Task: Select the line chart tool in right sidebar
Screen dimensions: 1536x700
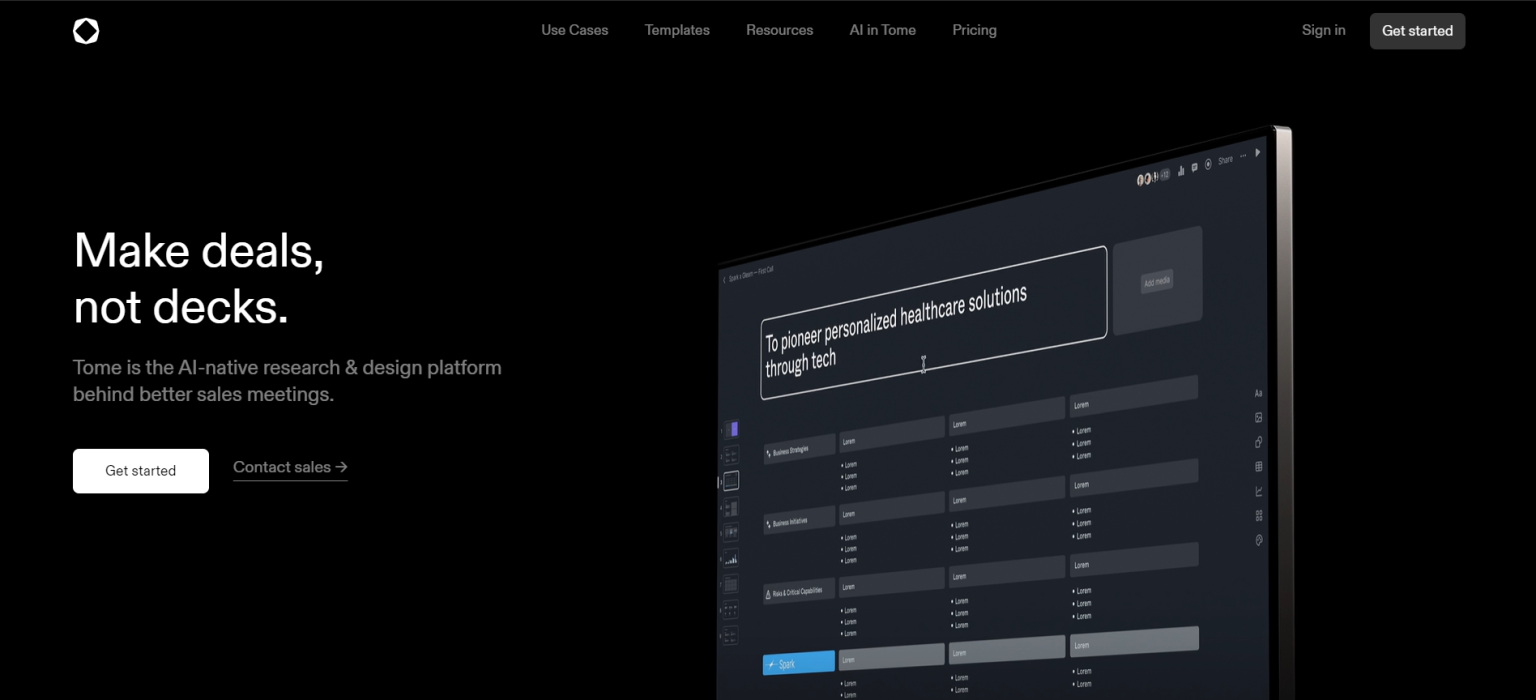Action: (x=1259, y=491)
